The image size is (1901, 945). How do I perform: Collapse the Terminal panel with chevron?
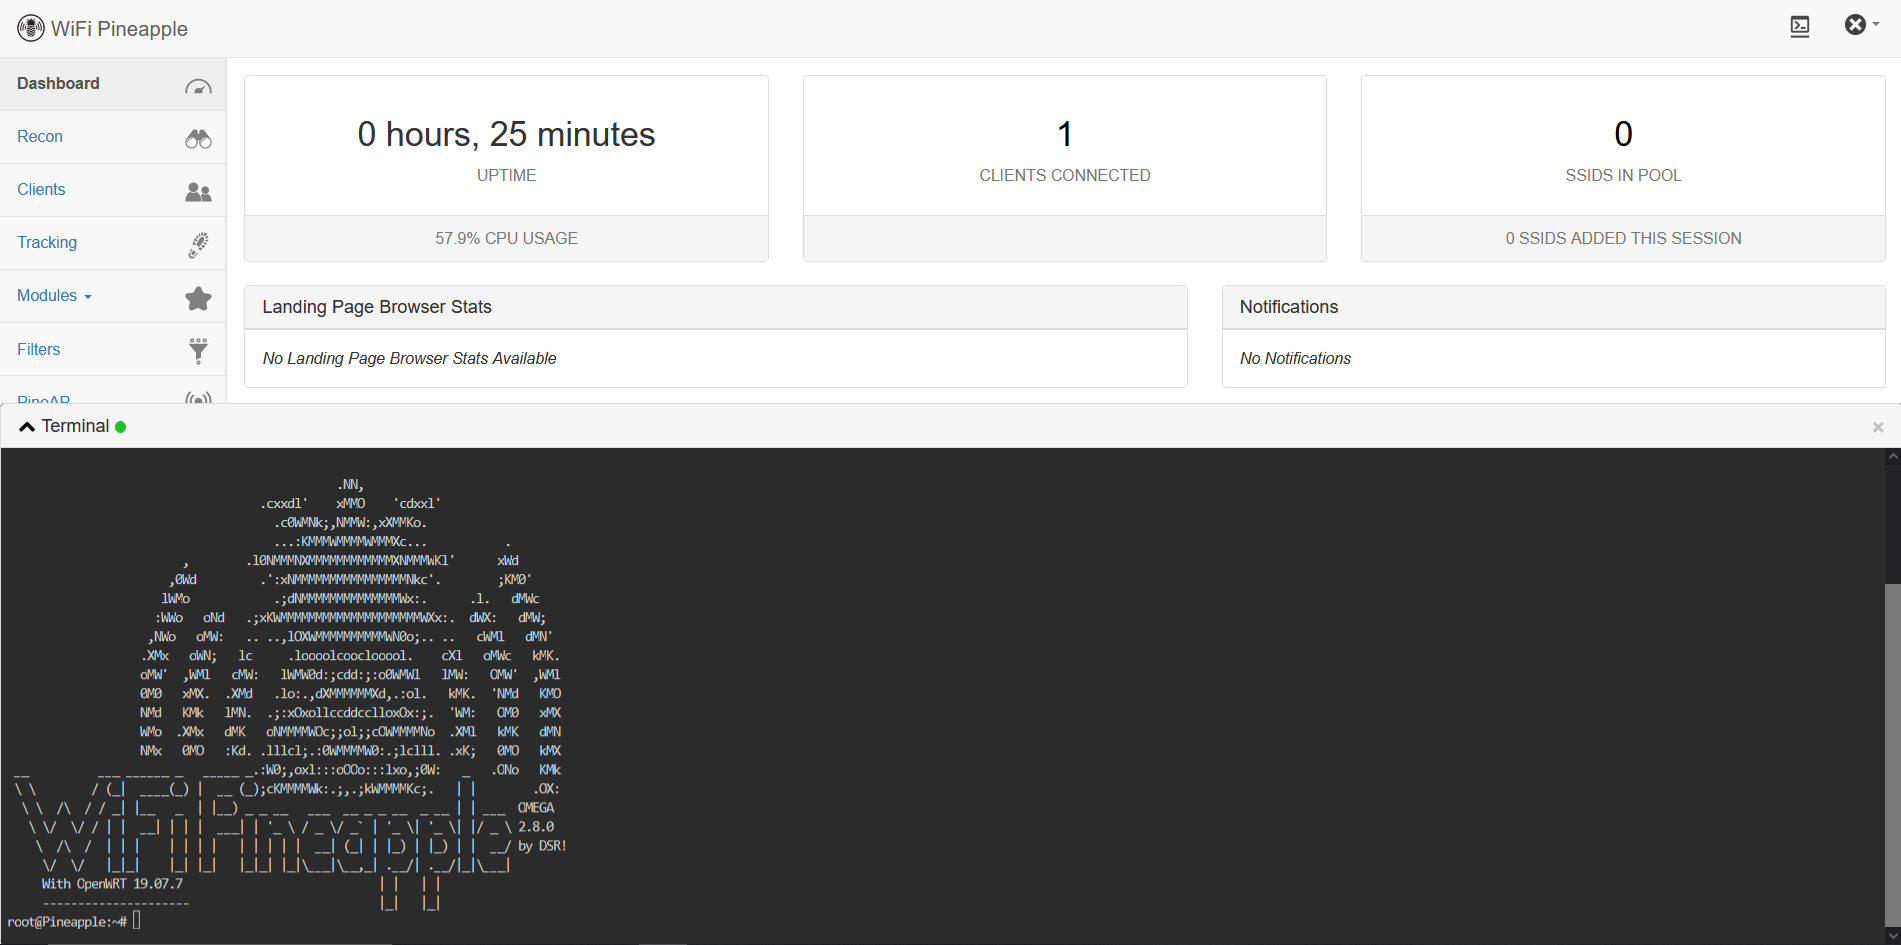pos(27,427)
